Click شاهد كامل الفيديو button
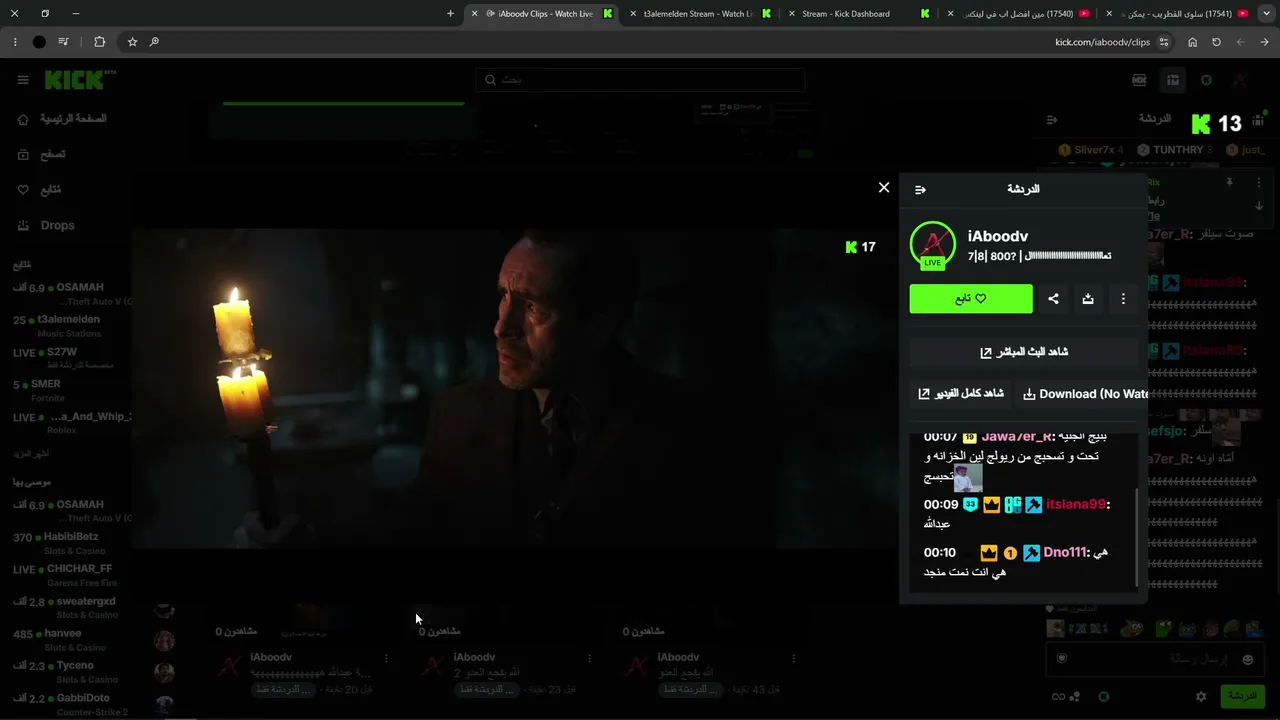Screen dimensions: 1280x720 [x=961, y=394]
